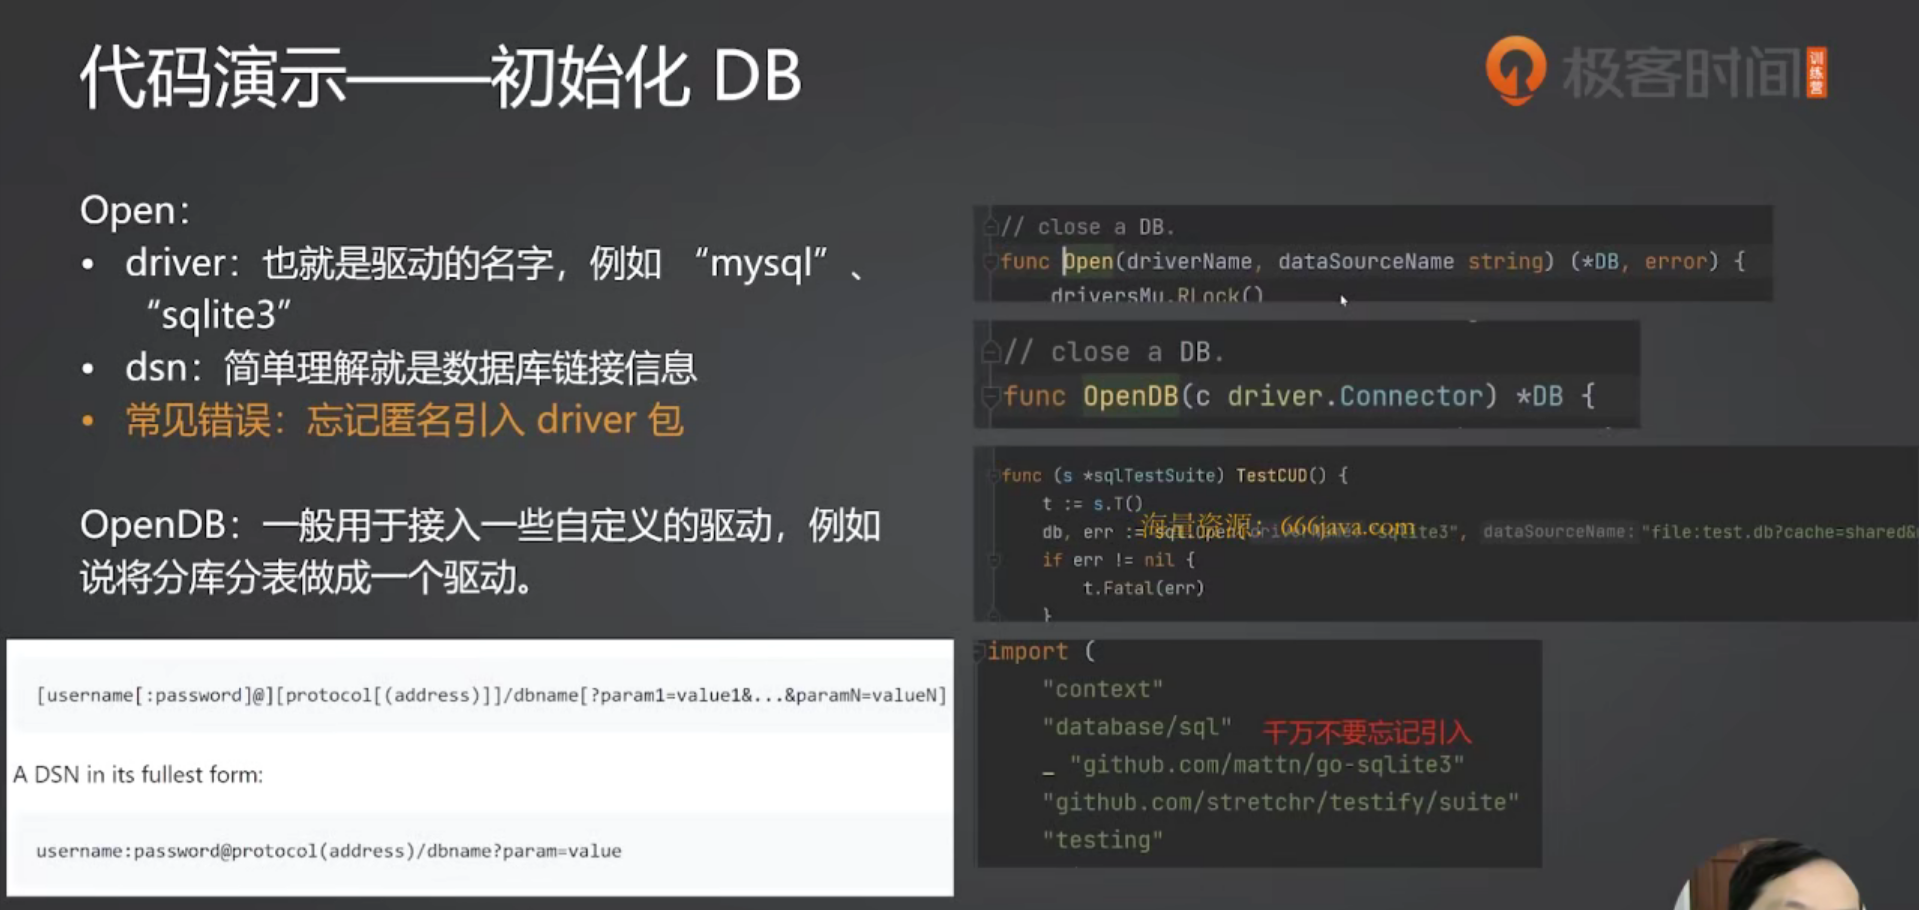The height and width of the screenshot is (910, 1919).
Task: Click the github.com/stretchr/testify/suite import
Action: [1280, 802]
